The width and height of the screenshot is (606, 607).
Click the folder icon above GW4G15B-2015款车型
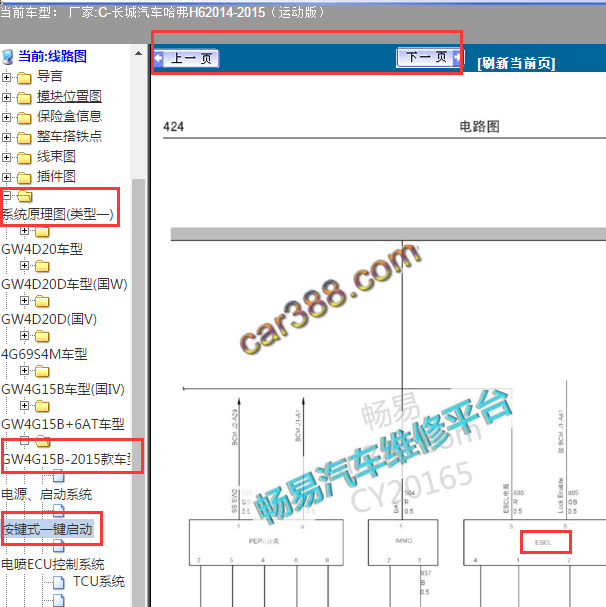43,441
